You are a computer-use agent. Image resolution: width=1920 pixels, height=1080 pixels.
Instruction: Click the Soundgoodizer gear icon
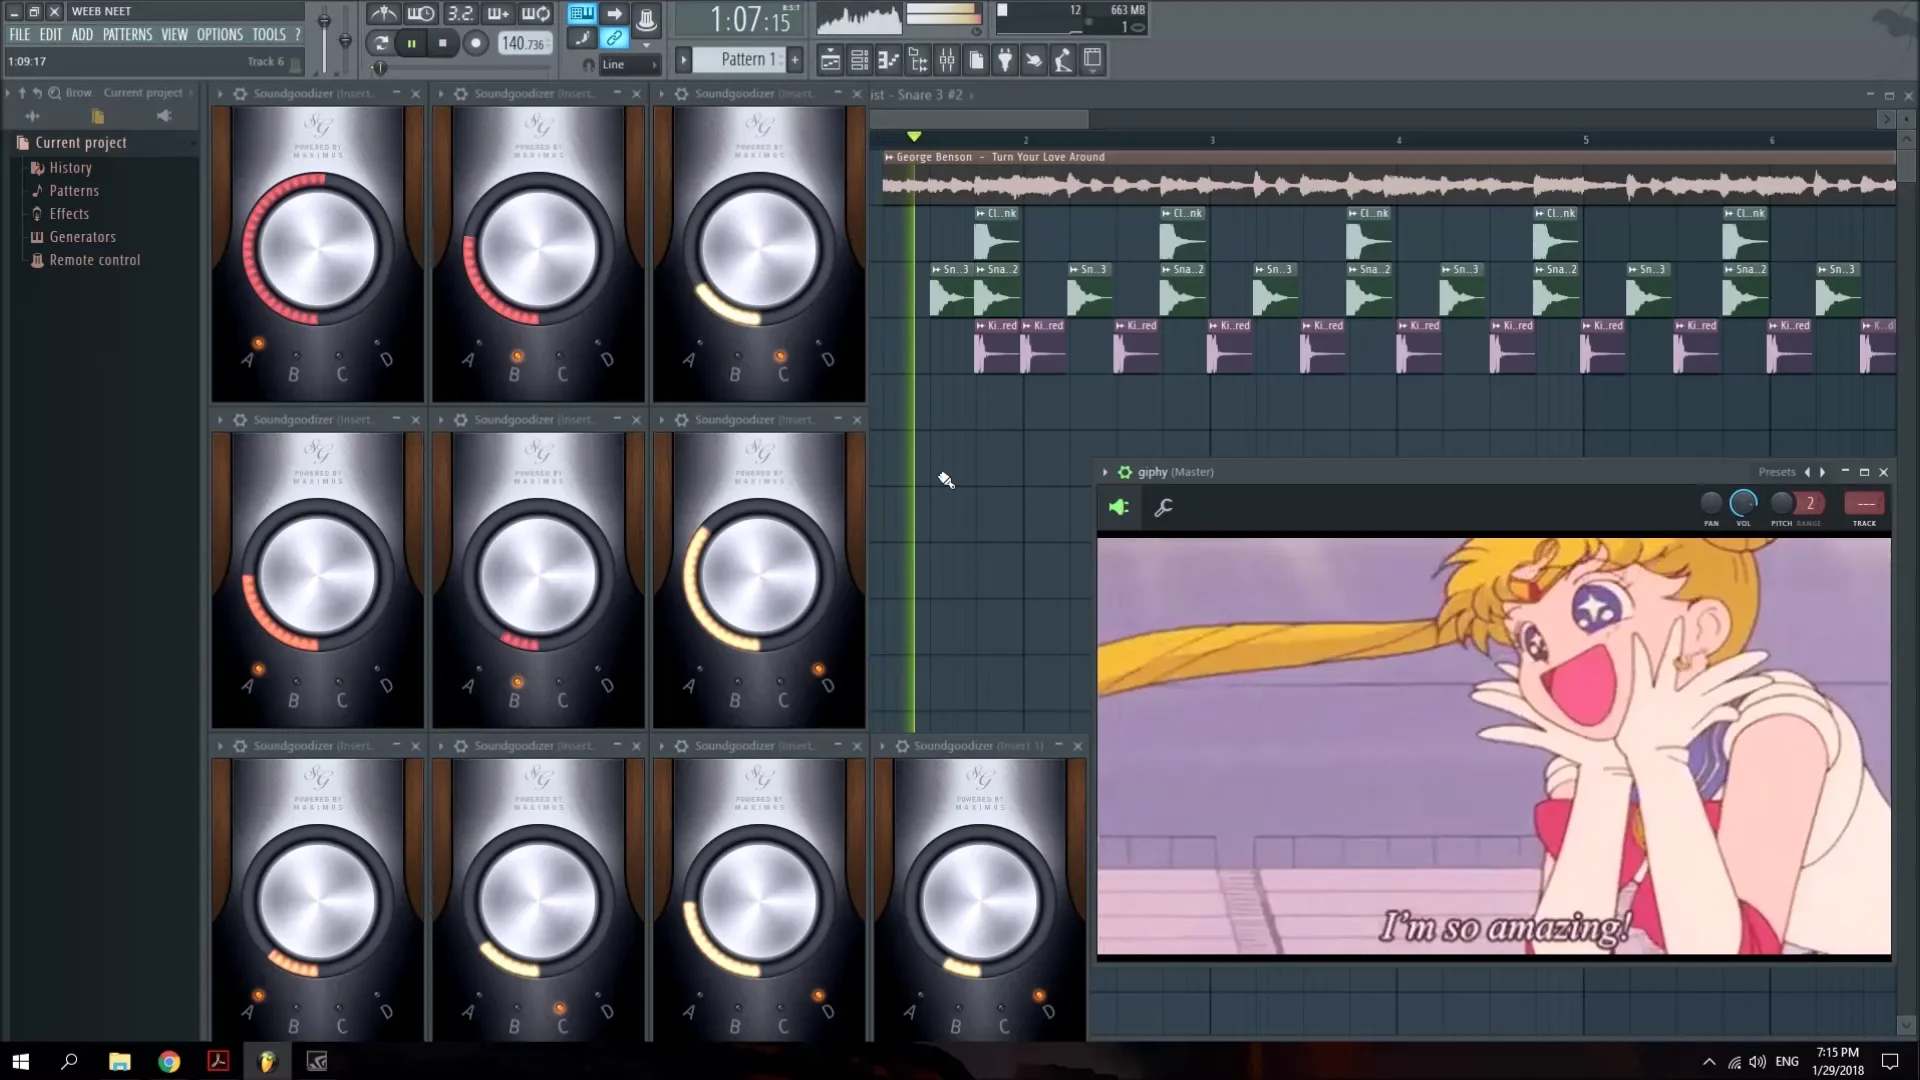pyautogui.click(x=240, y=93)
